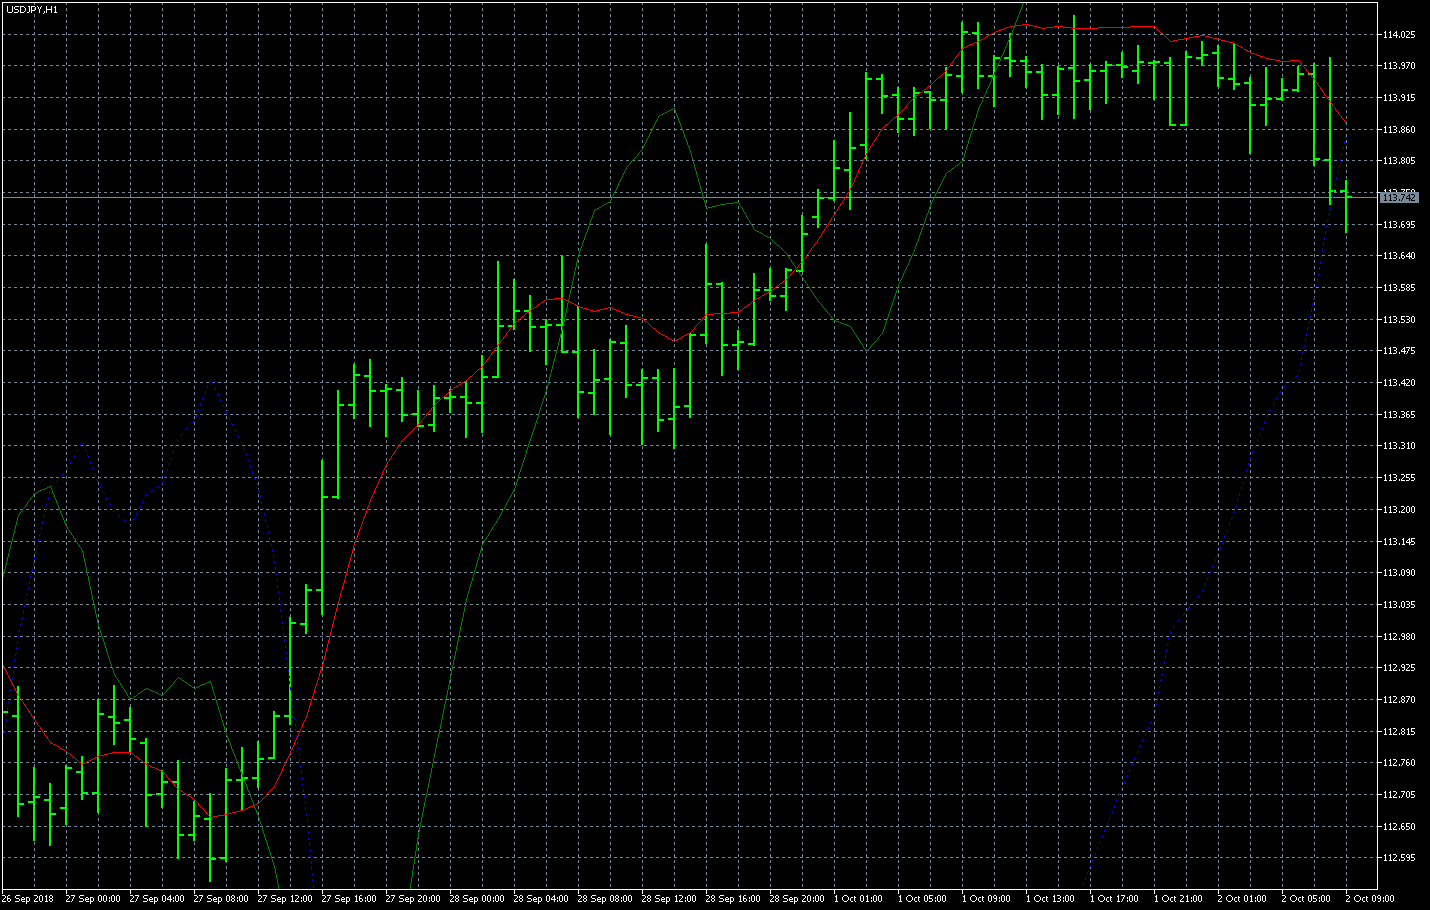This screenshot has height=910, width=1430.
Task: Click the 113.970 price axis label
Action: [1399, 66]
